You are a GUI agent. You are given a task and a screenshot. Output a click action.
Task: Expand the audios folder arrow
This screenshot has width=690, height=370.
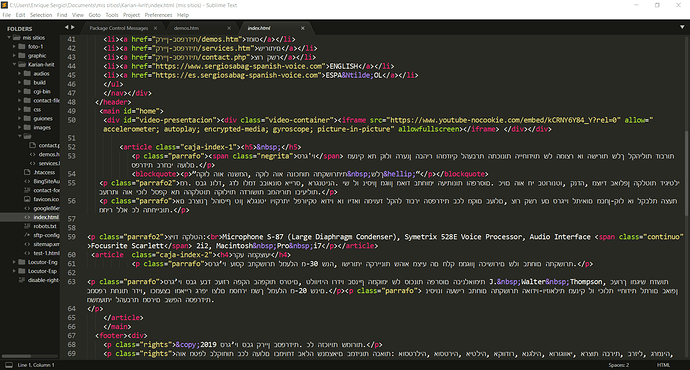[x=19, y=73]
